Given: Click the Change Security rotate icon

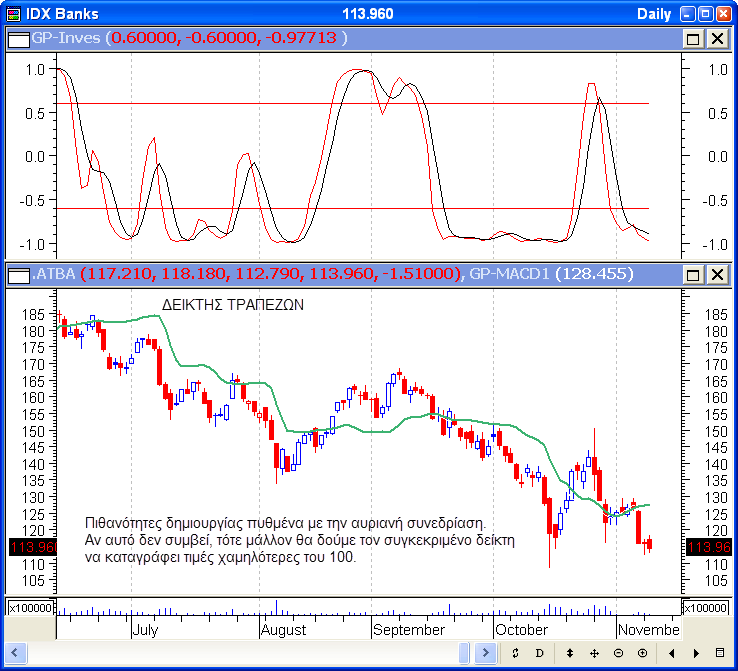Looking at the screenshot, I should point(513,653).
